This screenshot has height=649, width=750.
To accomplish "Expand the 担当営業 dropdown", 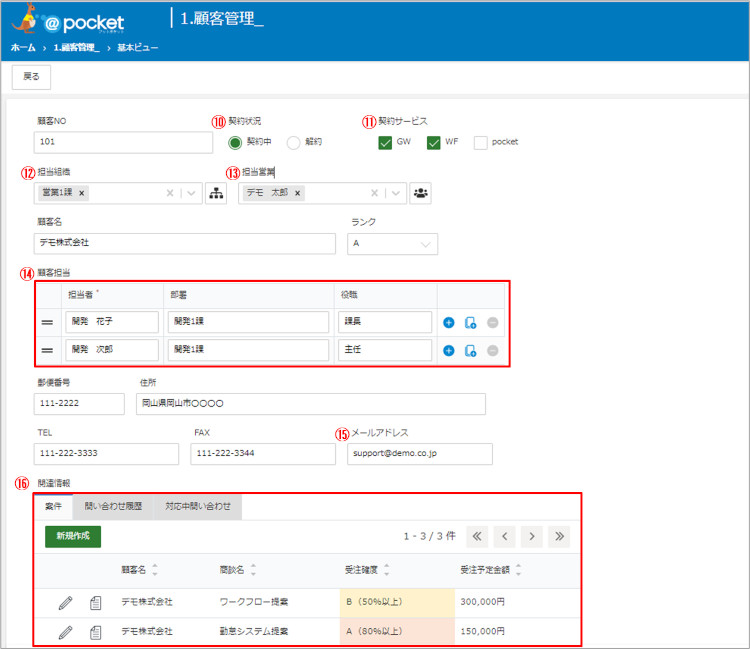I will tap(396, 193).
